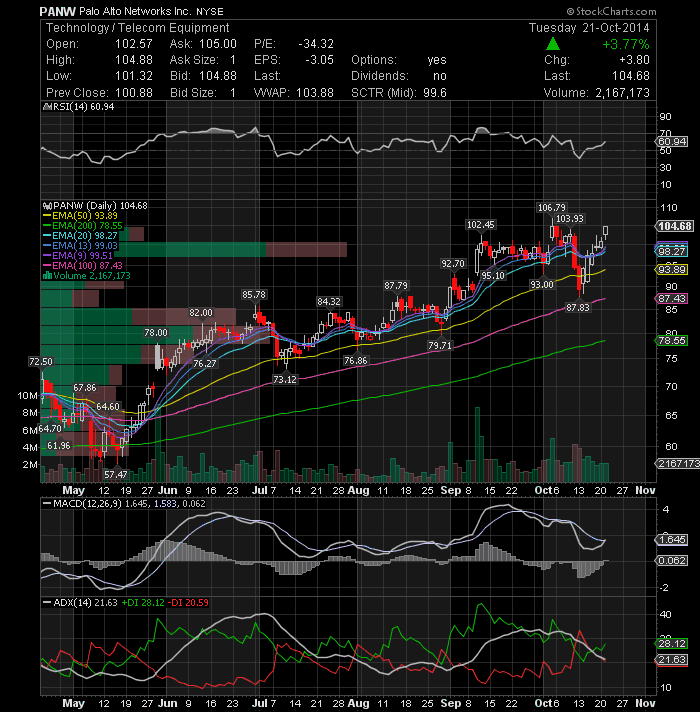Click the Chg value +3.80
This screenshot has height=712, width=700.
634,60
